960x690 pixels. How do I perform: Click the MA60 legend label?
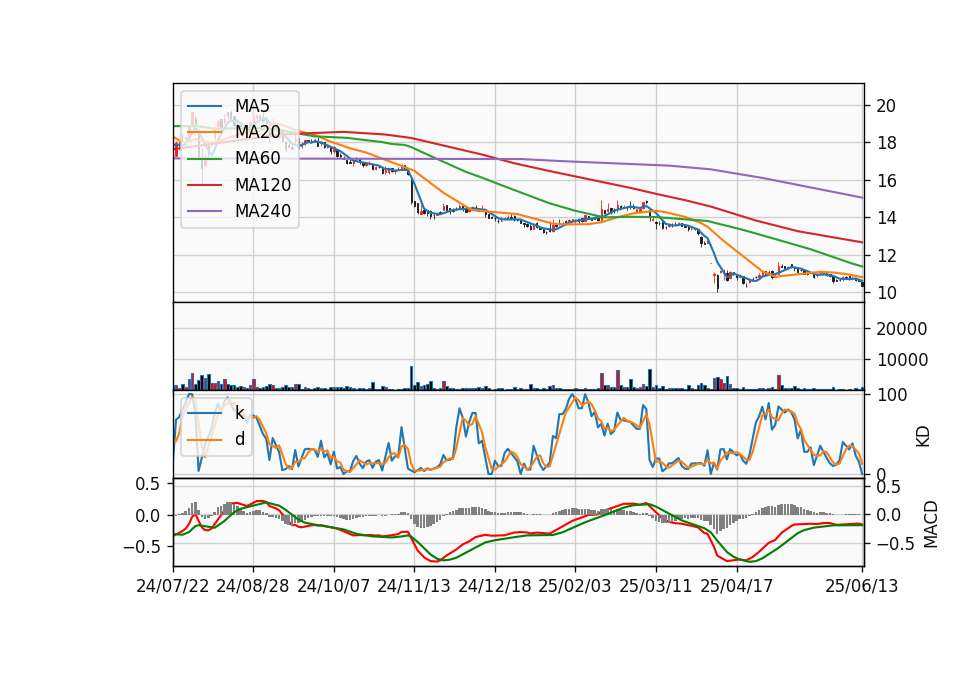pos(258,159)
